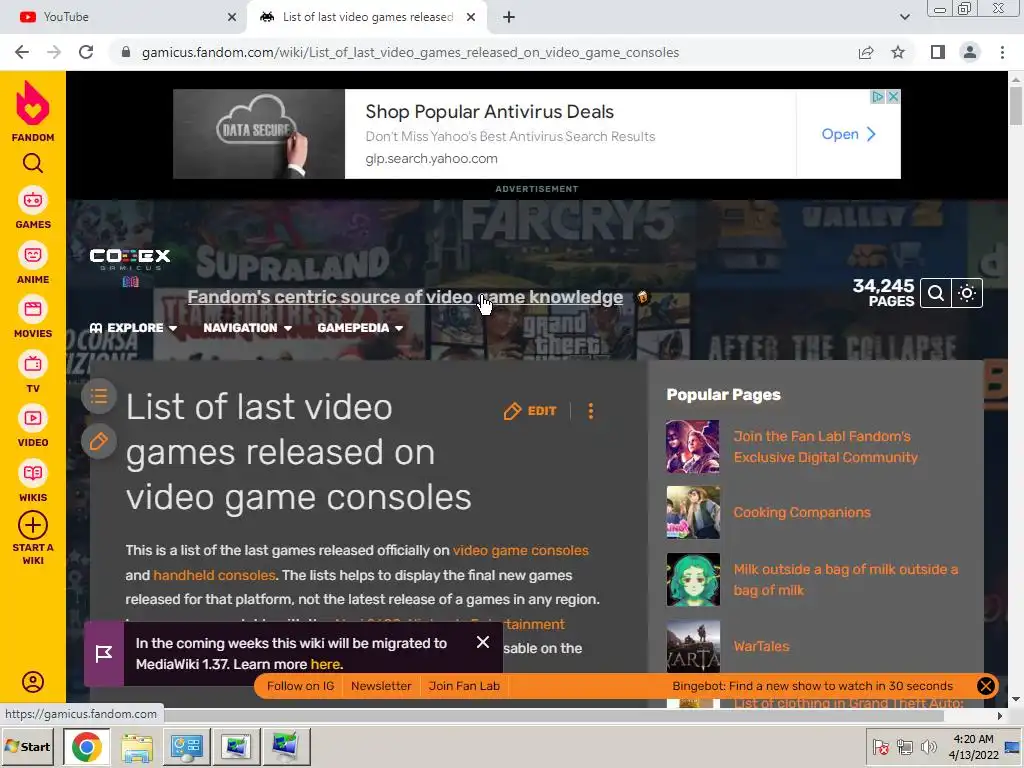This screenshot has width=1024, height=768.
Task: Open the Windows Start menu
Action: click(x=28, y=746)
